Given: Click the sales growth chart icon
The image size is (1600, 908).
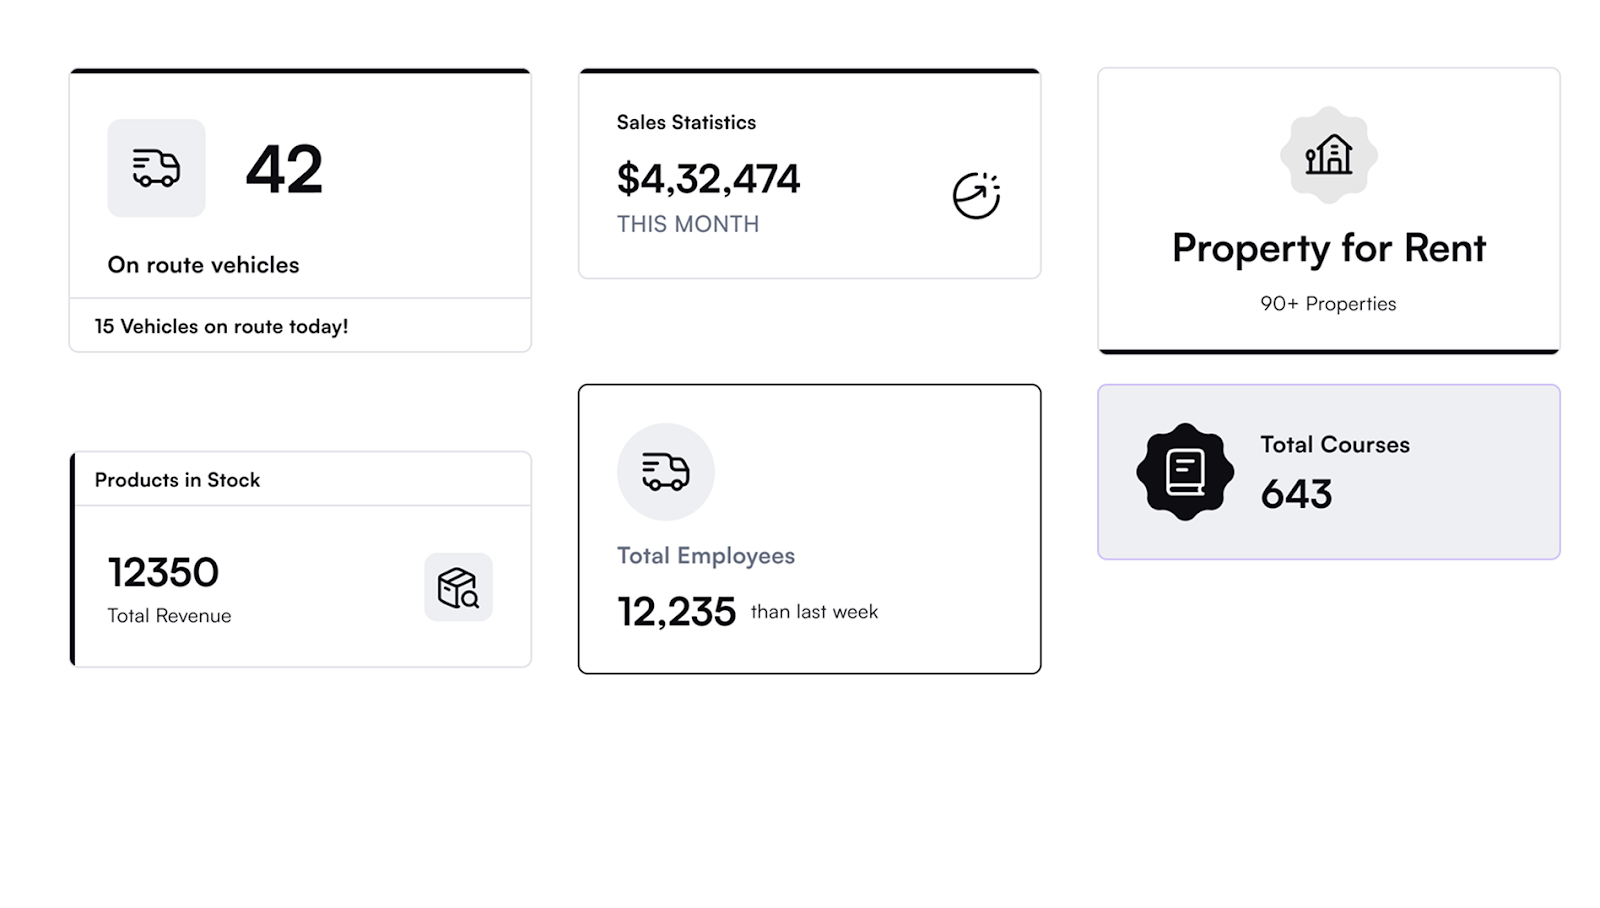Looking at the screenshot, I should 976,195.
